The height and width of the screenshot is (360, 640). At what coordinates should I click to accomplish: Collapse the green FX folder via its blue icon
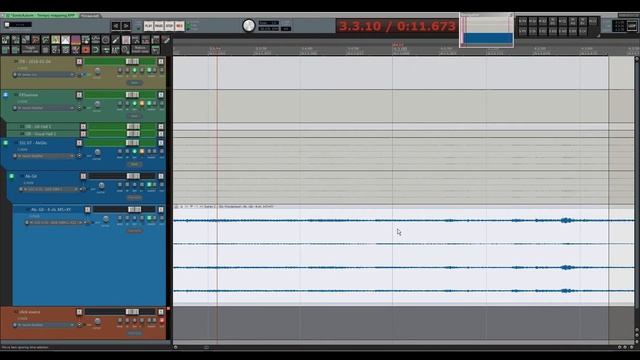[6, 95]
